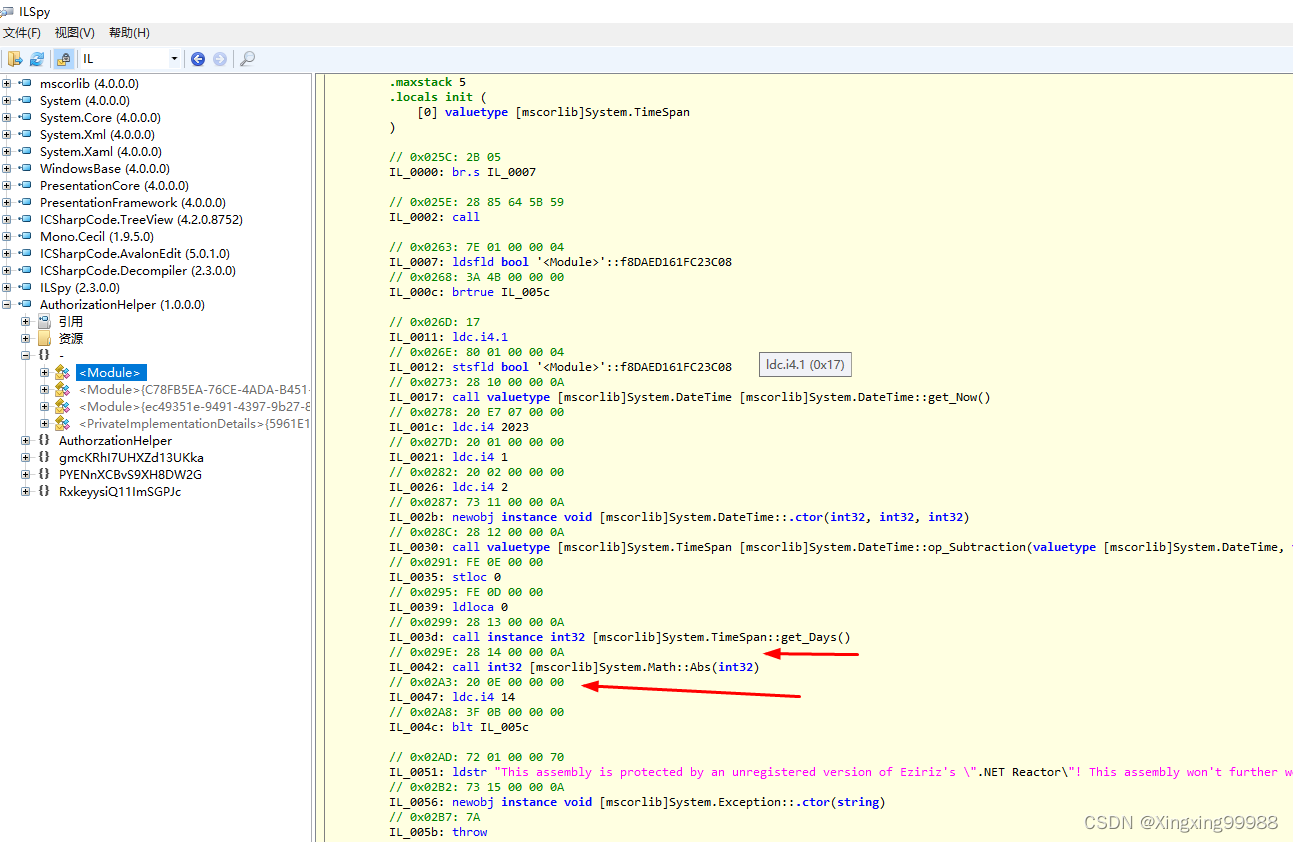1293x842 pixels.
Task: Open the IL language dropdown
Action: (x=172, y=59)
